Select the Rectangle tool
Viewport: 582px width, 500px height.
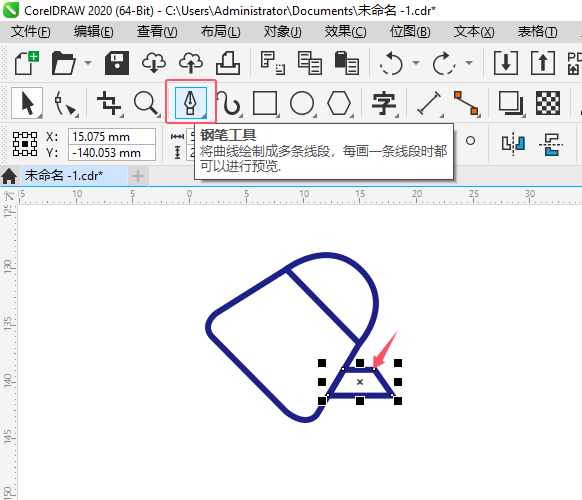[265, 103]
